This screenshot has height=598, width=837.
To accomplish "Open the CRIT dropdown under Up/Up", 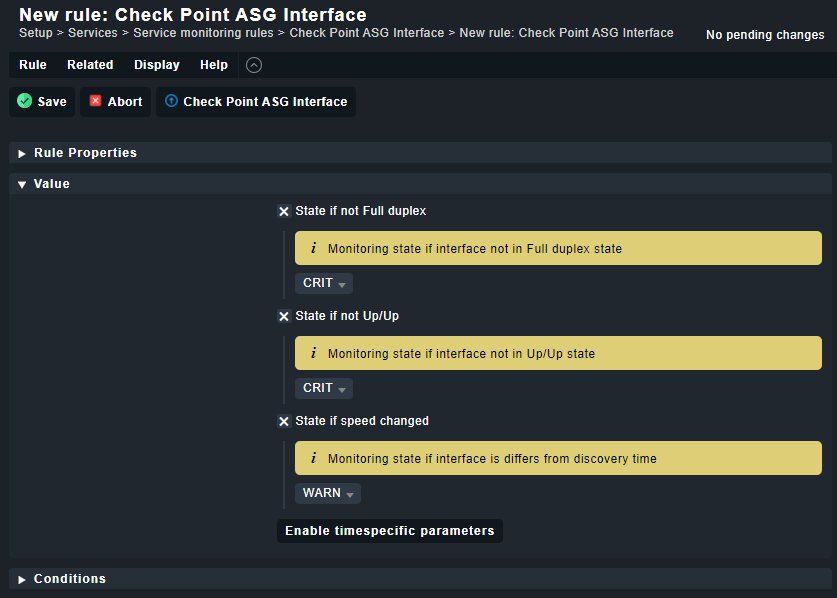I will 324,388.
